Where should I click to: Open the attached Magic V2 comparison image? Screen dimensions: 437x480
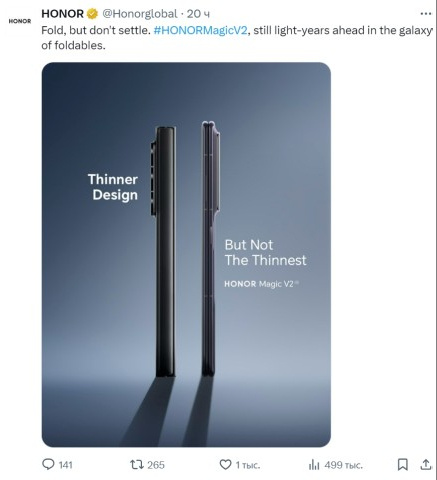[x=186, y=255]
